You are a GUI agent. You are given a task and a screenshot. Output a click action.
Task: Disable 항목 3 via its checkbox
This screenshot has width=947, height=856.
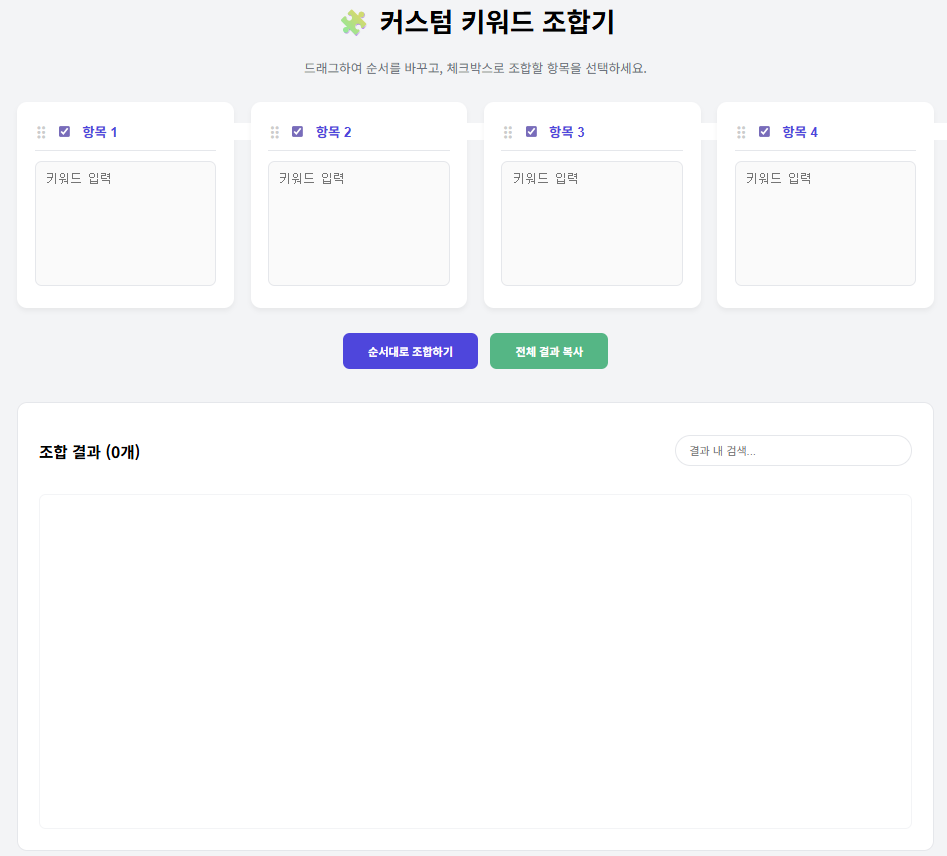tap(531, 130)
